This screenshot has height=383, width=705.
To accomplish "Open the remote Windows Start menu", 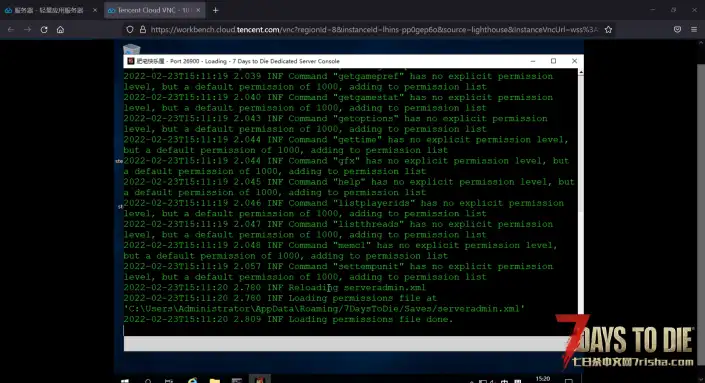I will (125, 380).
